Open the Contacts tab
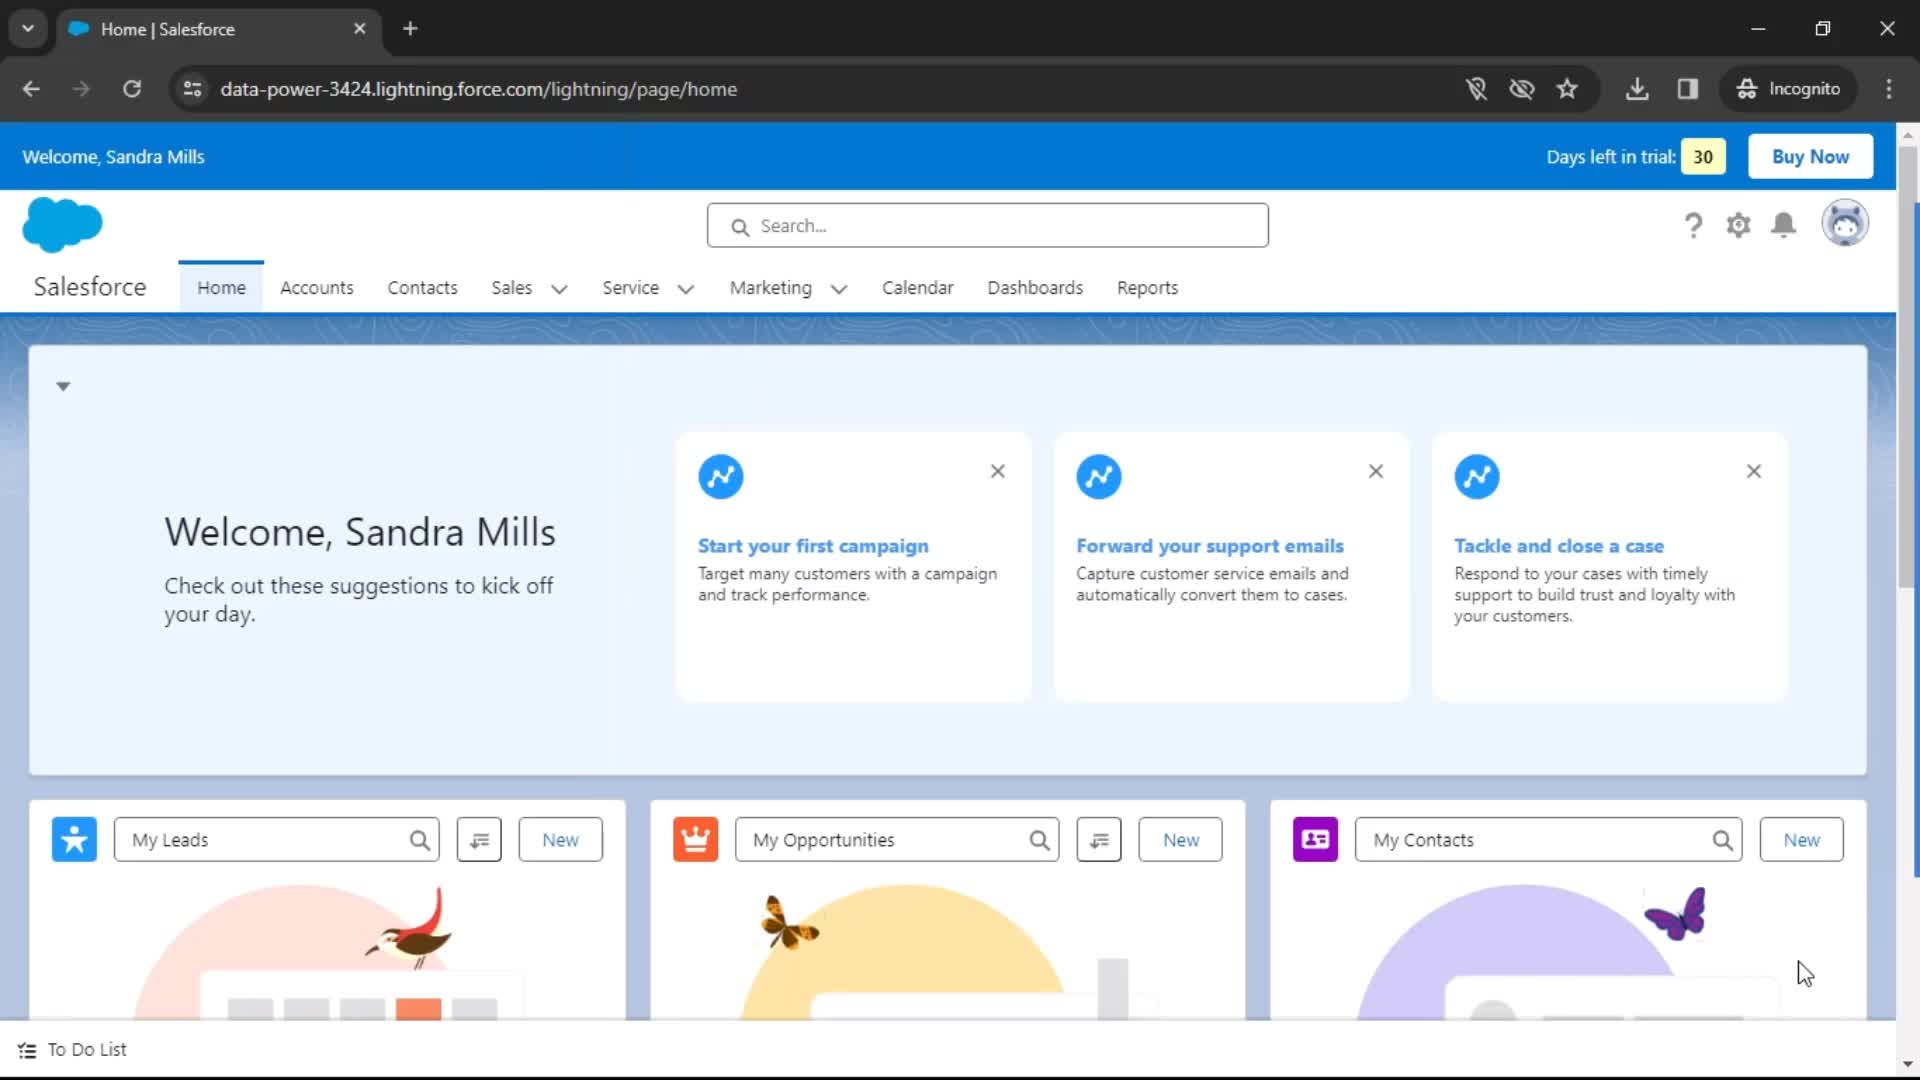This screenshot has height=1080, width=1920. pos(422,288)
